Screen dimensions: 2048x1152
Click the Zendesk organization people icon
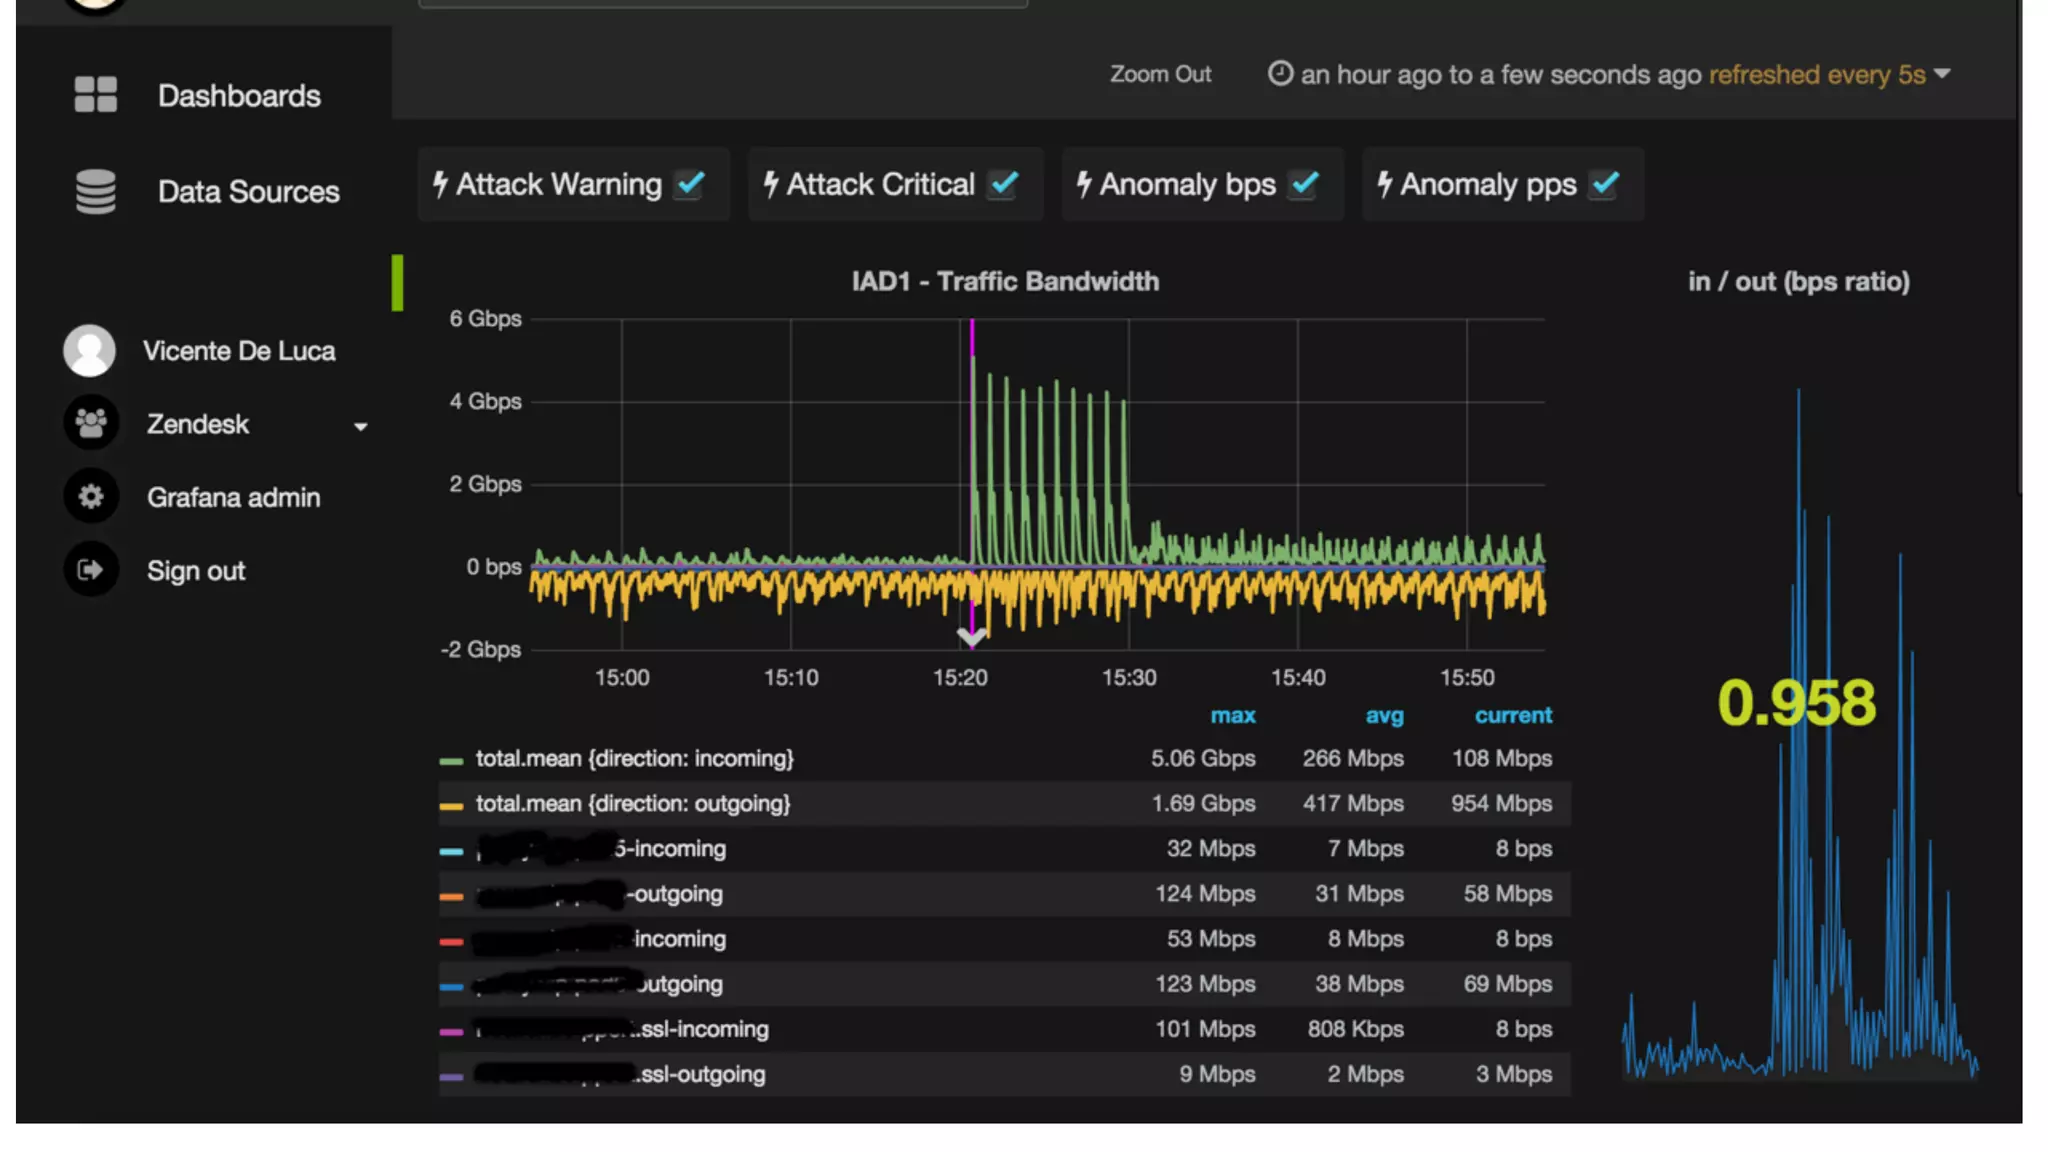[91, 423]
